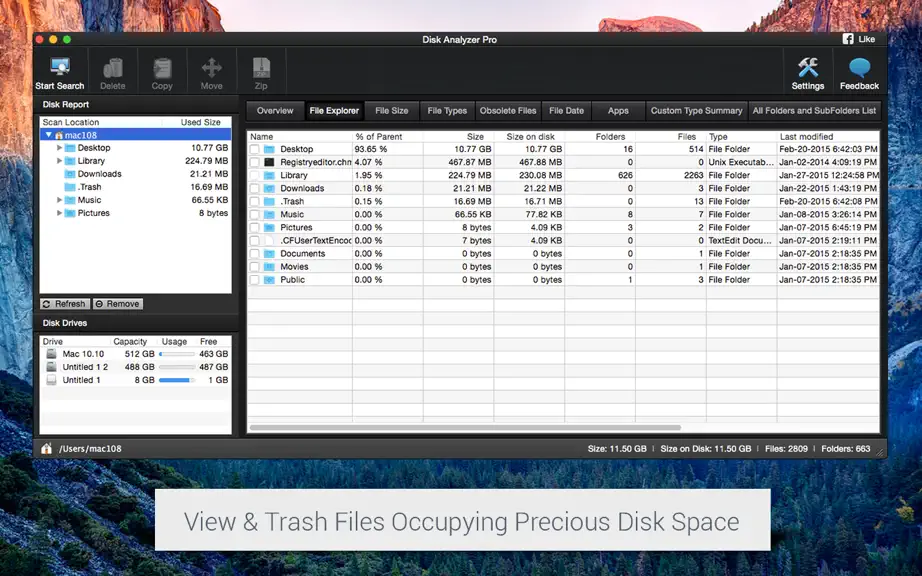Tick the Registryeditor.chm checkbox

point(254,162)
